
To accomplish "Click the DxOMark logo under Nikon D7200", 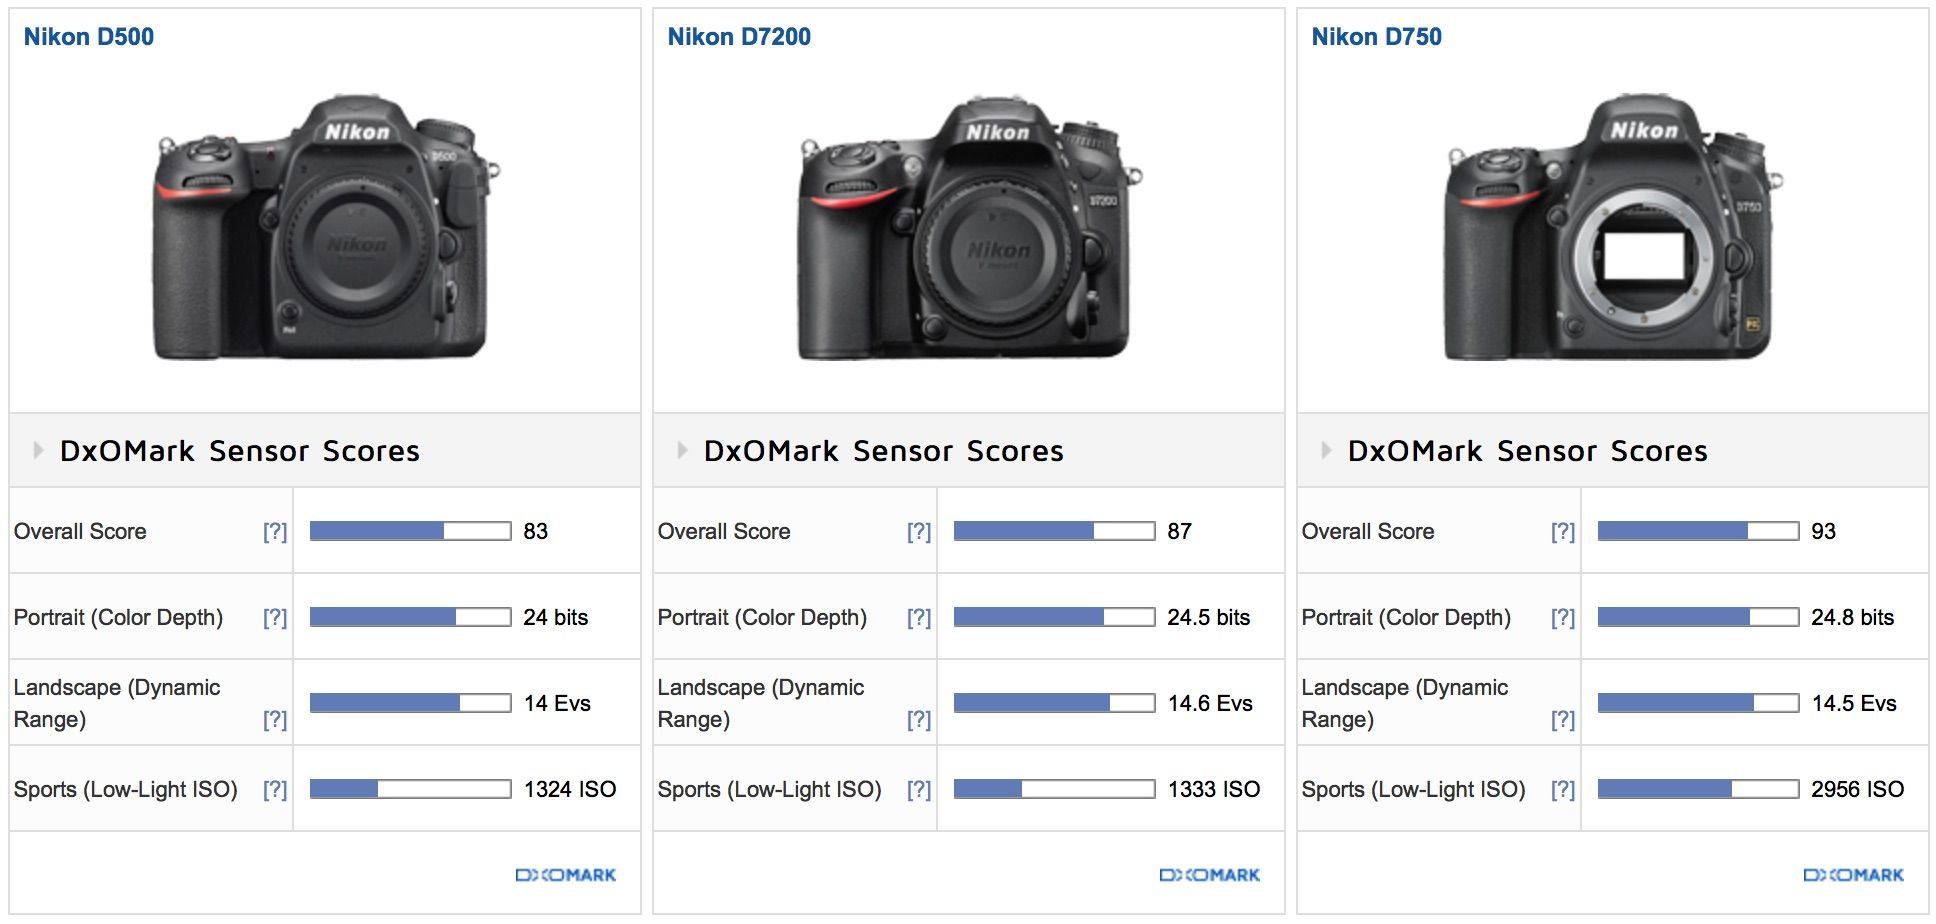I will click(x=1210, y=875).
